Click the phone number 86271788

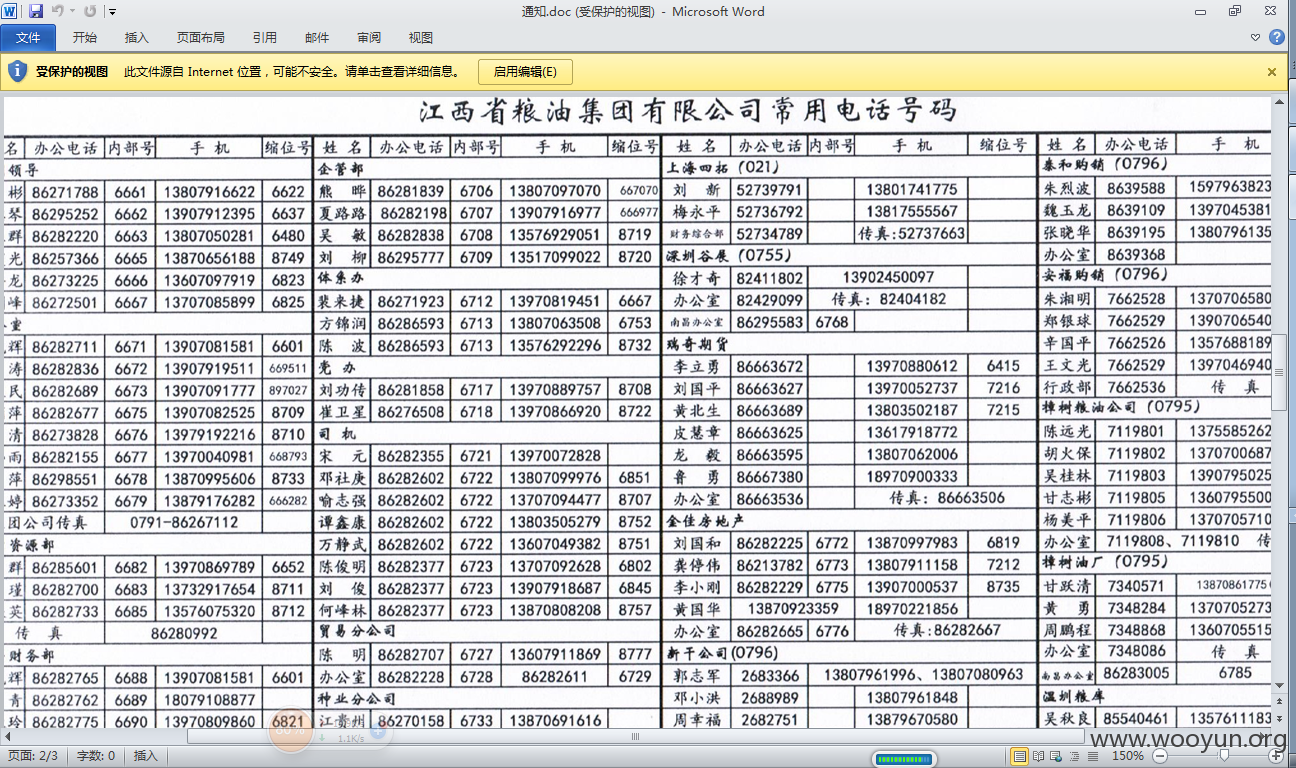65,192
